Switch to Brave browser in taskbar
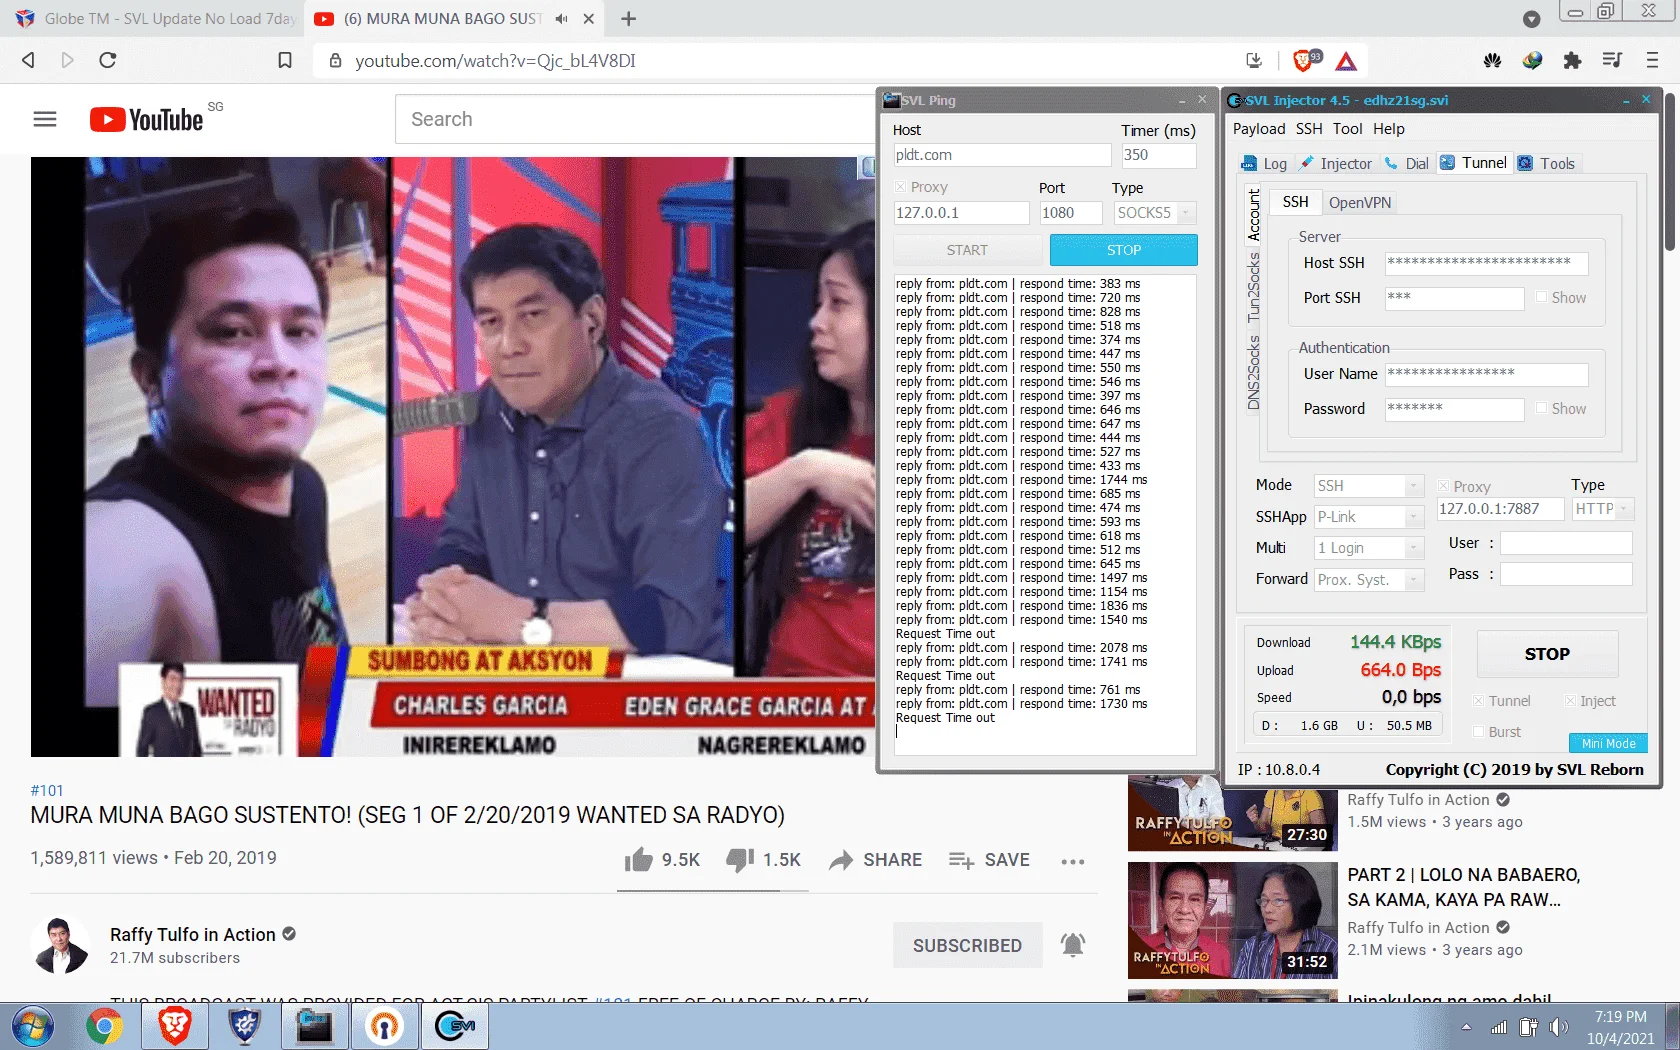This screenshot has width=1680, height=1050. 175,1026
